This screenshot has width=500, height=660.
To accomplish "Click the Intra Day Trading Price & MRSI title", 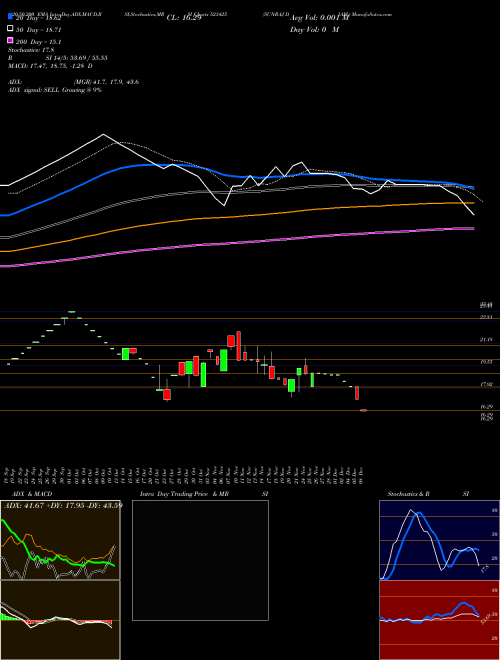I will (x=204, y=494).
